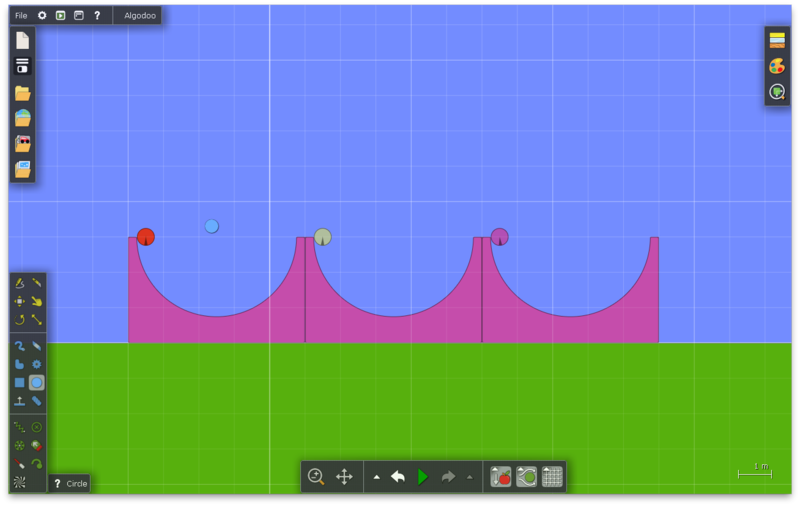Create a new scene with the blank page icon
The image size is (800, 506).
(x=22, y=40)
